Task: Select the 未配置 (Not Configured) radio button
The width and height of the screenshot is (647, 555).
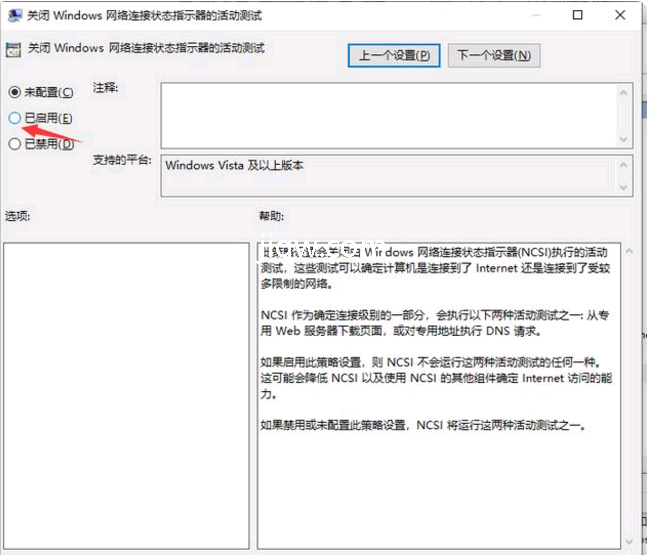Action: 14,92
